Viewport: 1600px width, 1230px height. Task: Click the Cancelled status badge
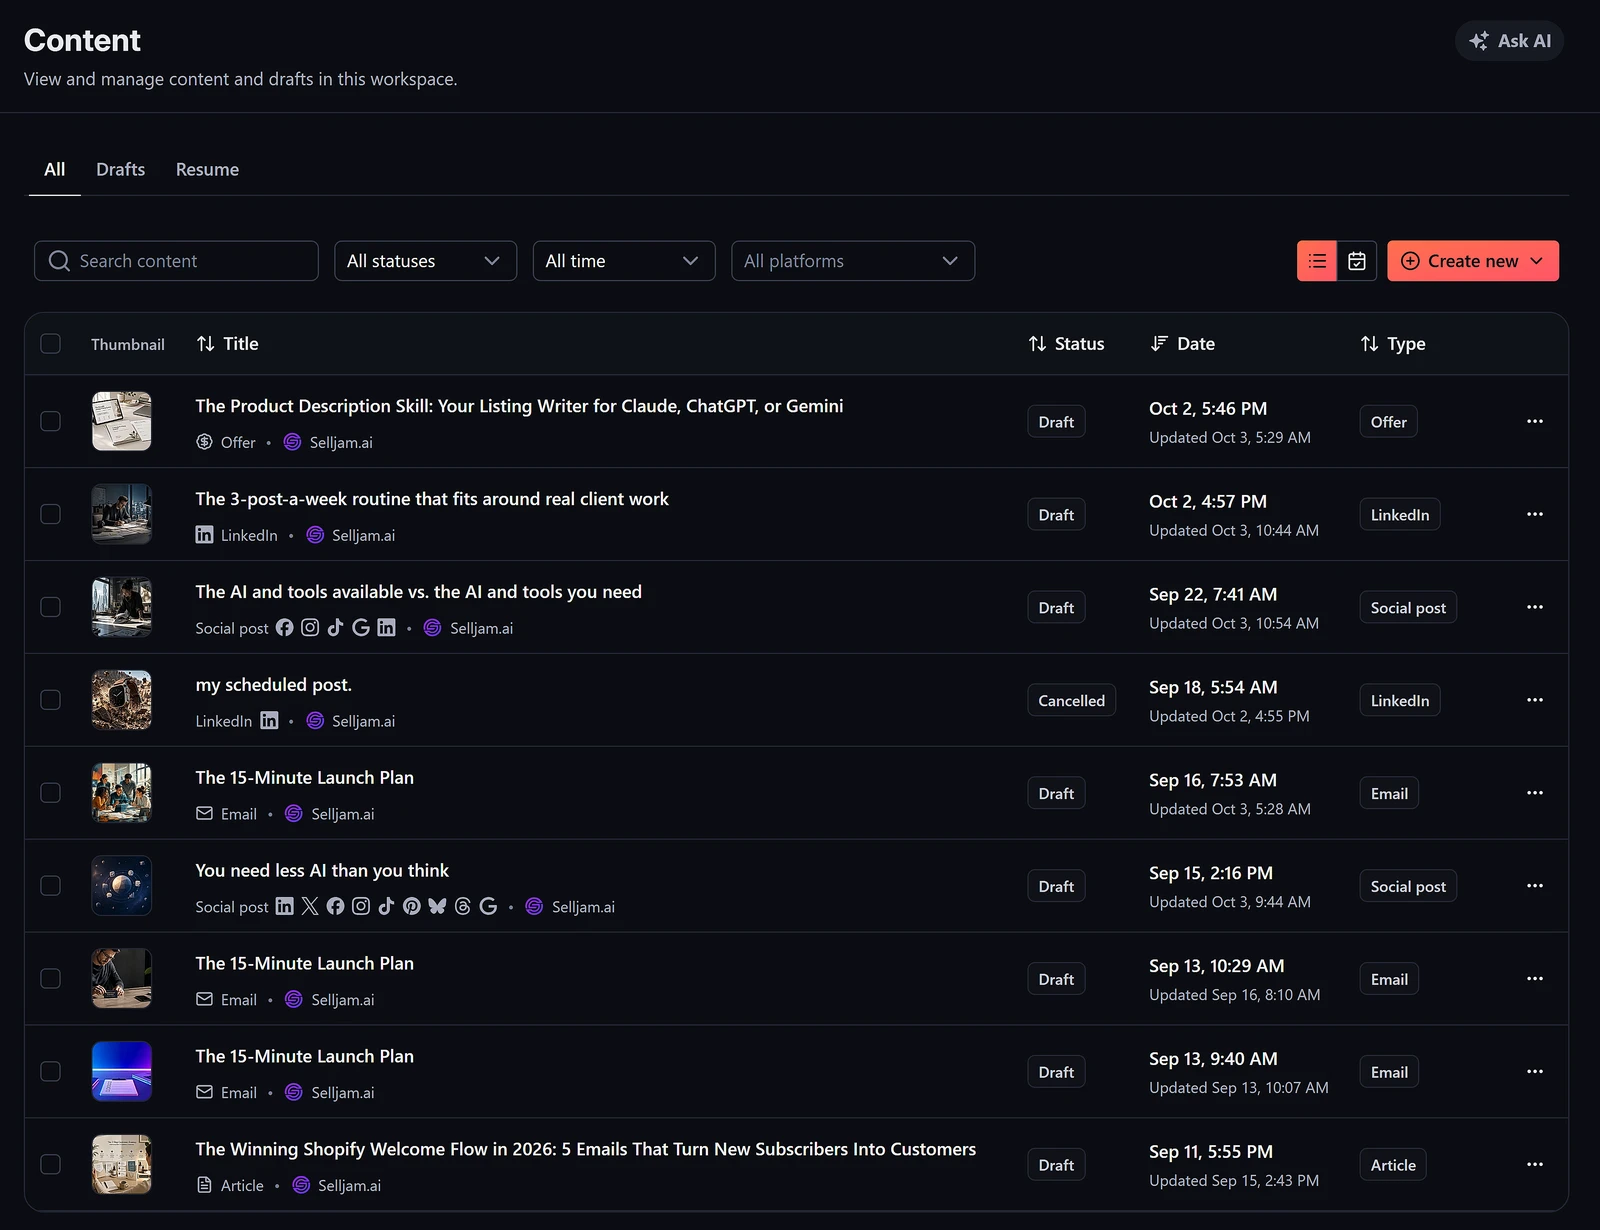tap(1072, 701)
